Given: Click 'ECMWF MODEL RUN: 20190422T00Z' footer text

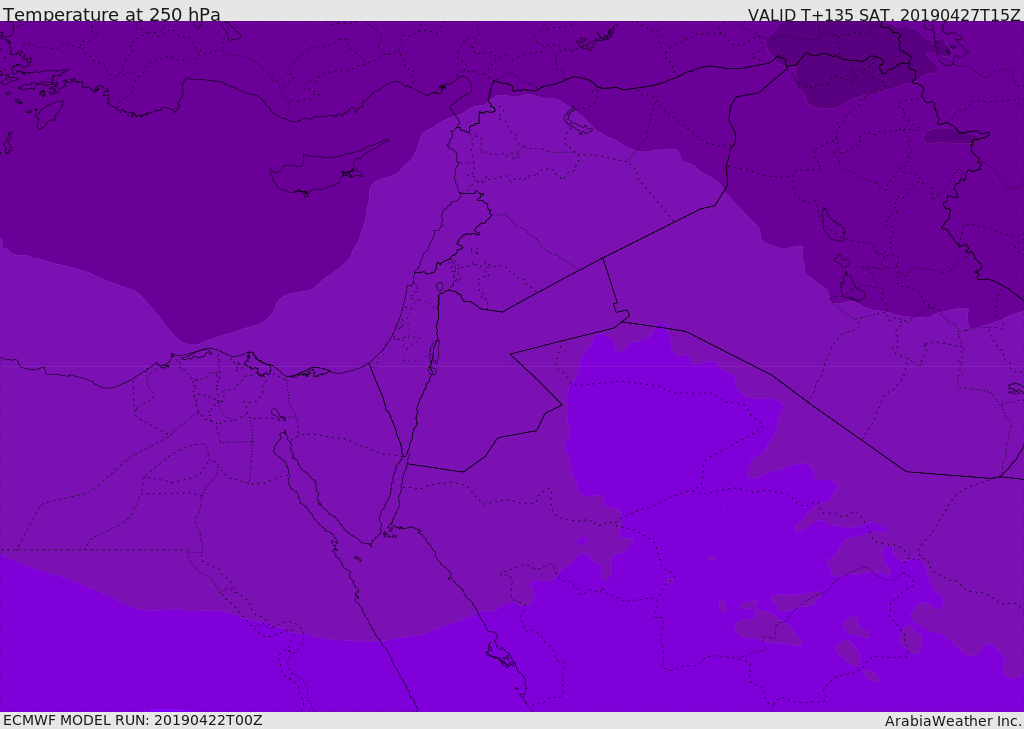Looking at the screenshot, I should (x=133, y=720).
